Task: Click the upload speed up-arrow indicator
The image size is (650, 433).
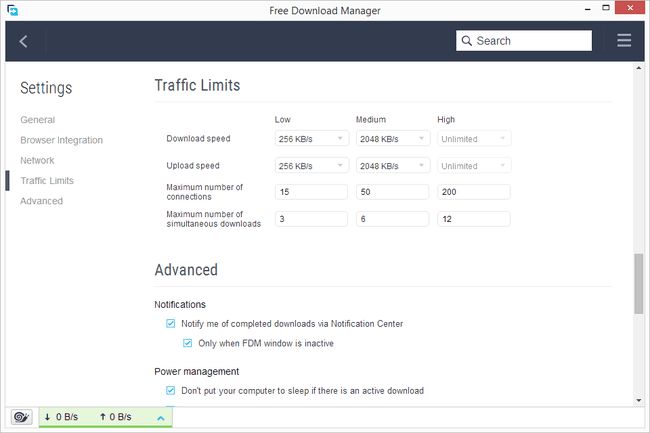Action: coord(103,417)
